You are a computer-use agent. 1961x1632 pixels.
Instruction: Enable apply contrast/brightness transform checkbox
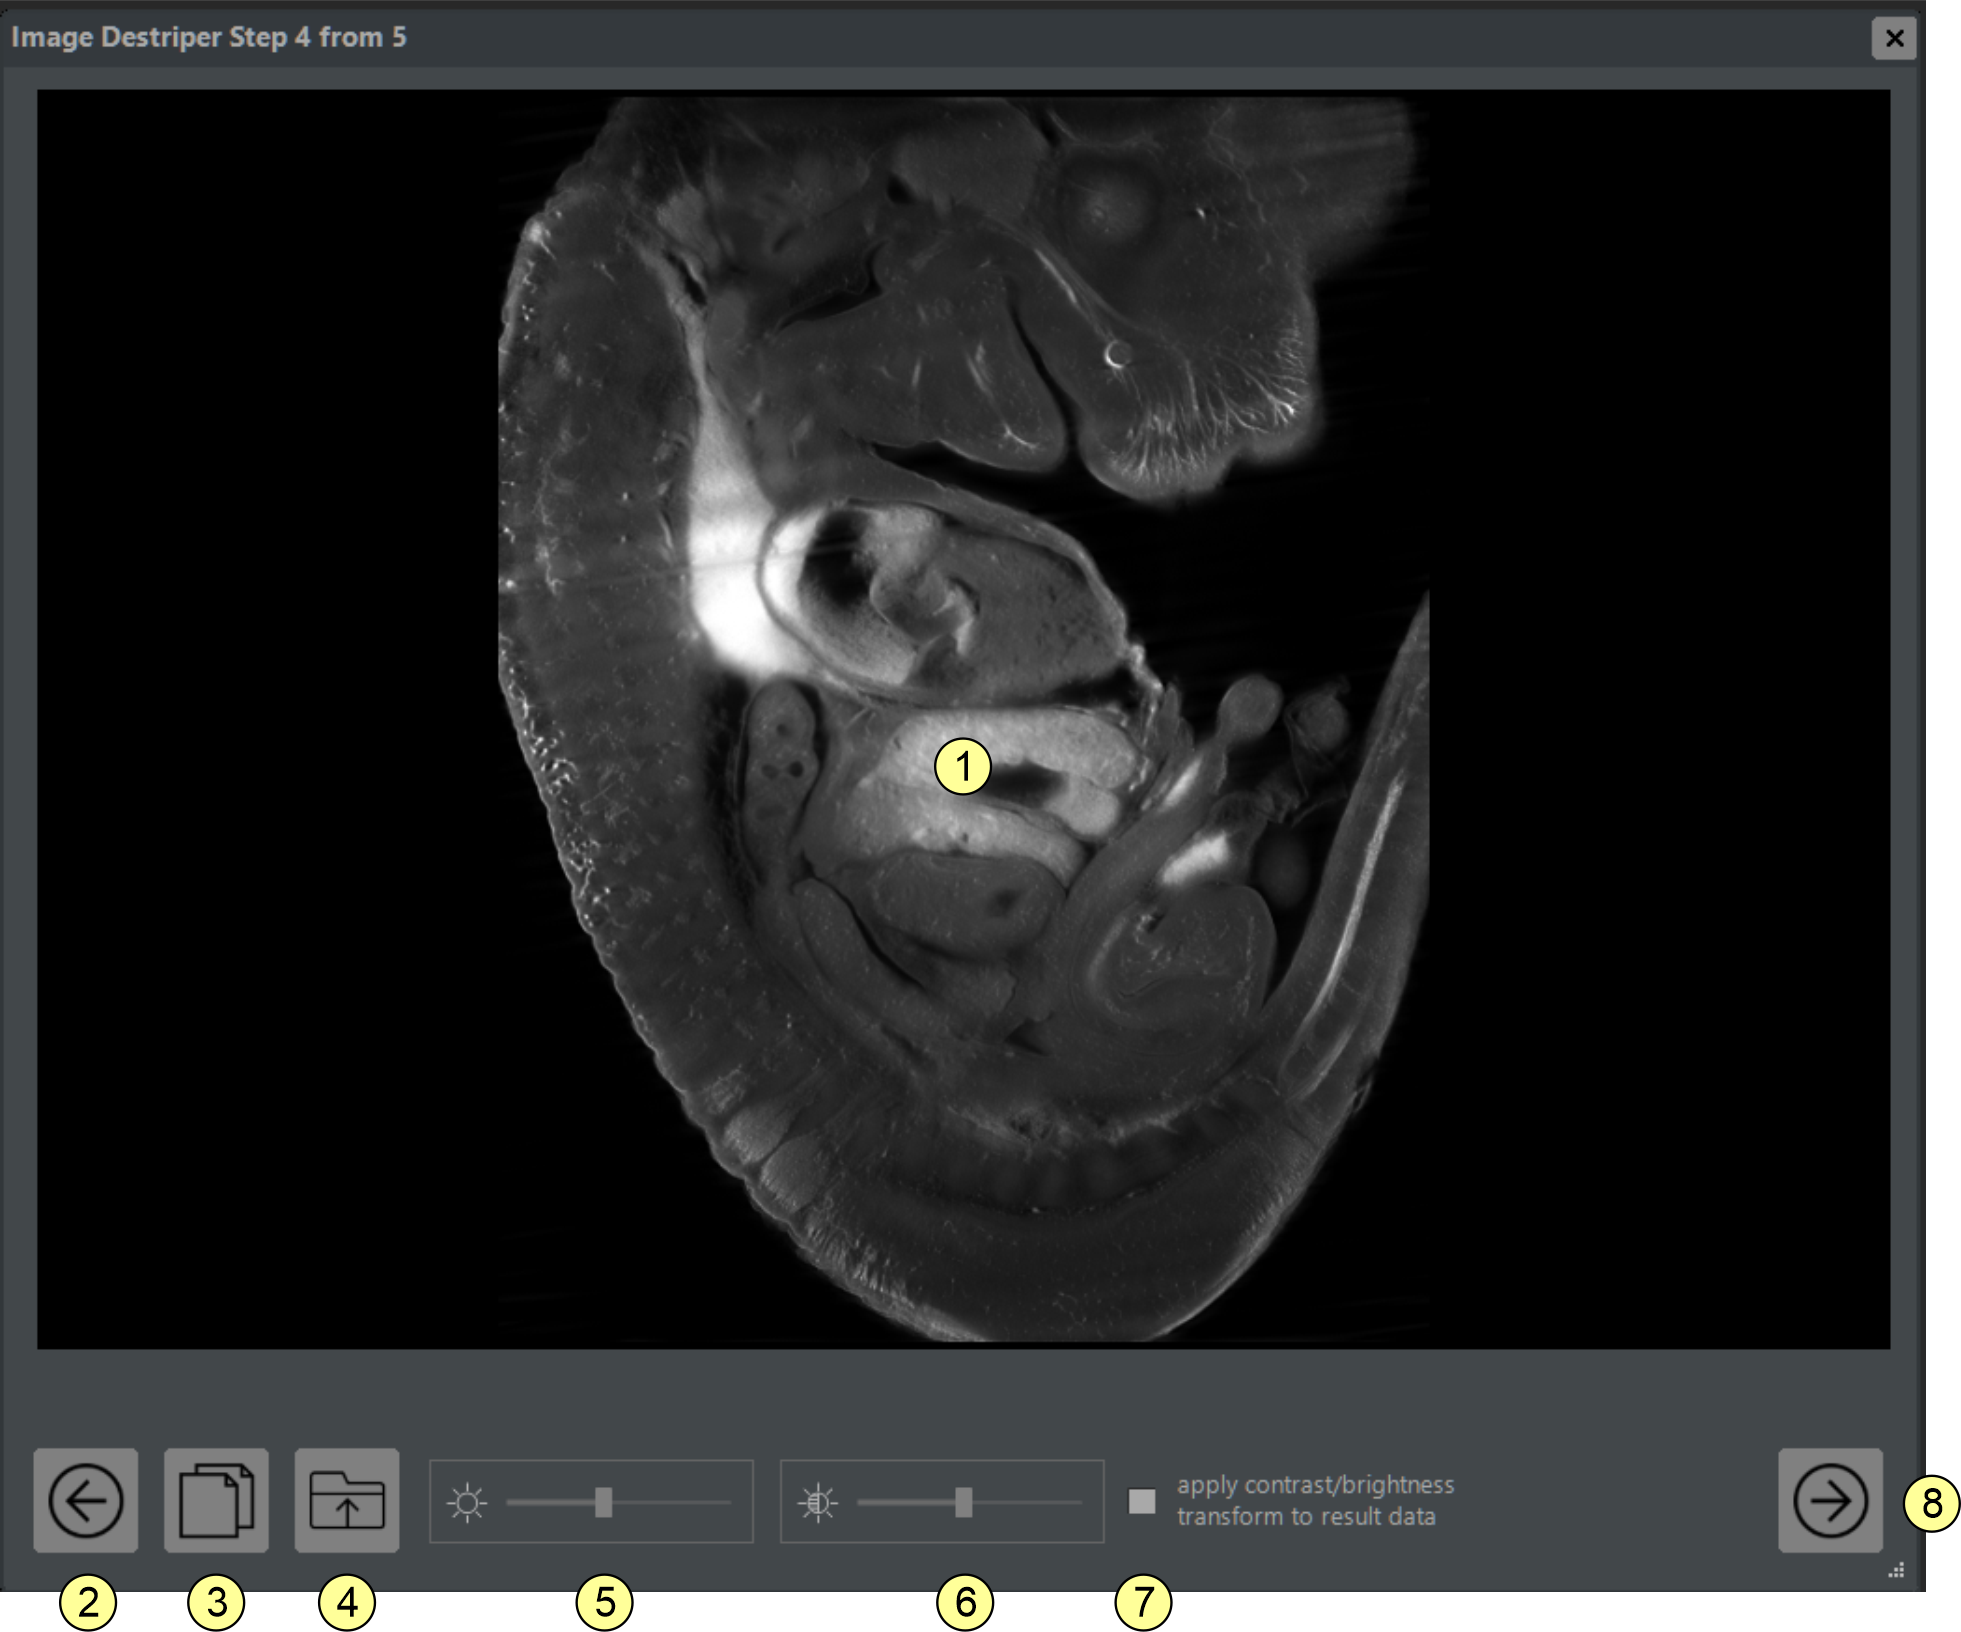click(x=1141, y=1500)
